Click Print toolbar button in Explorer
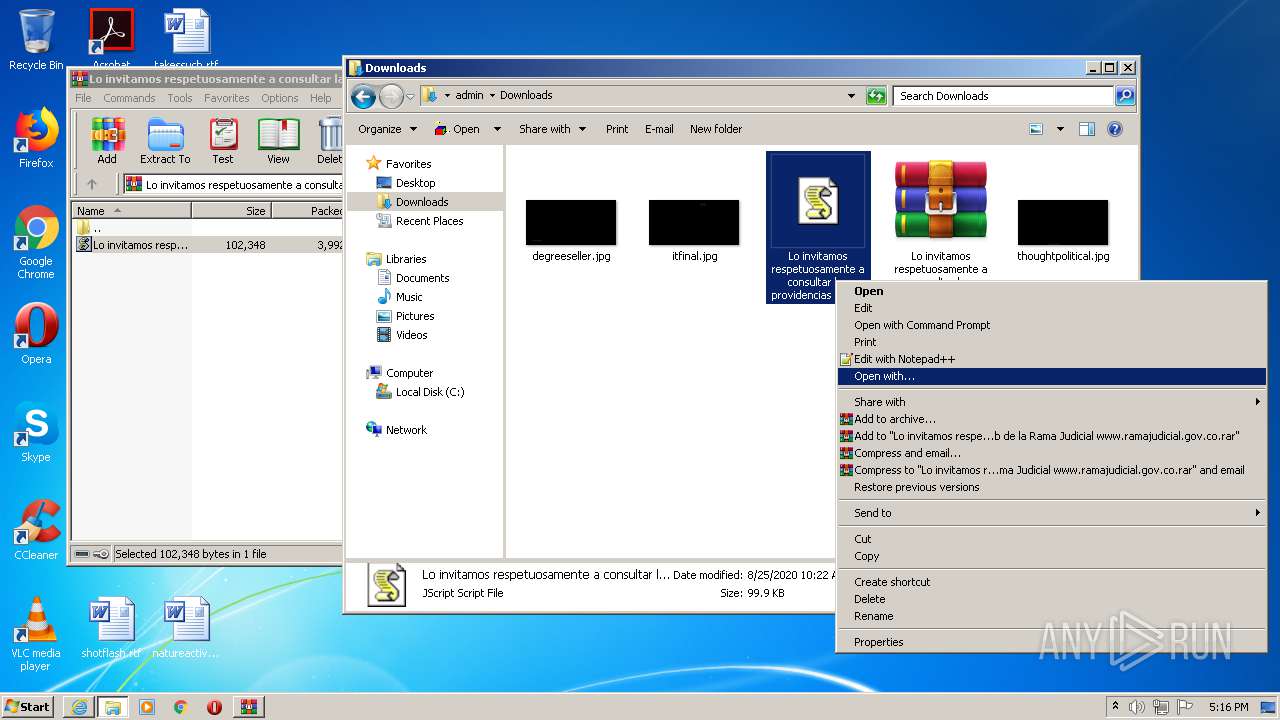The image size is (1280, 720). [x=617, y=129]
